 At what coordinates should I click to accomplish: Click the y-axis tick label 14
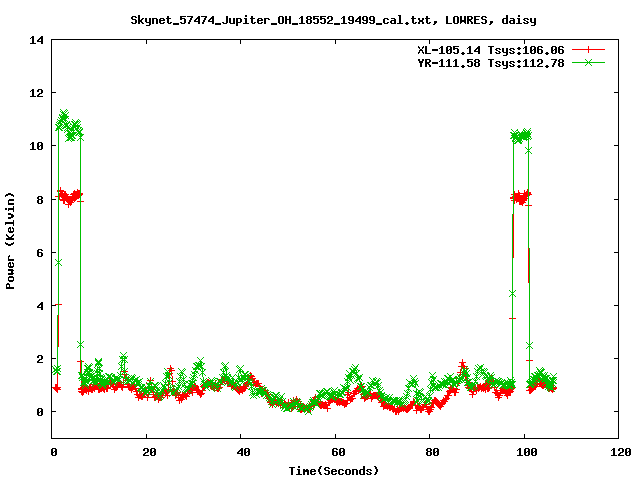coord(36,40)
